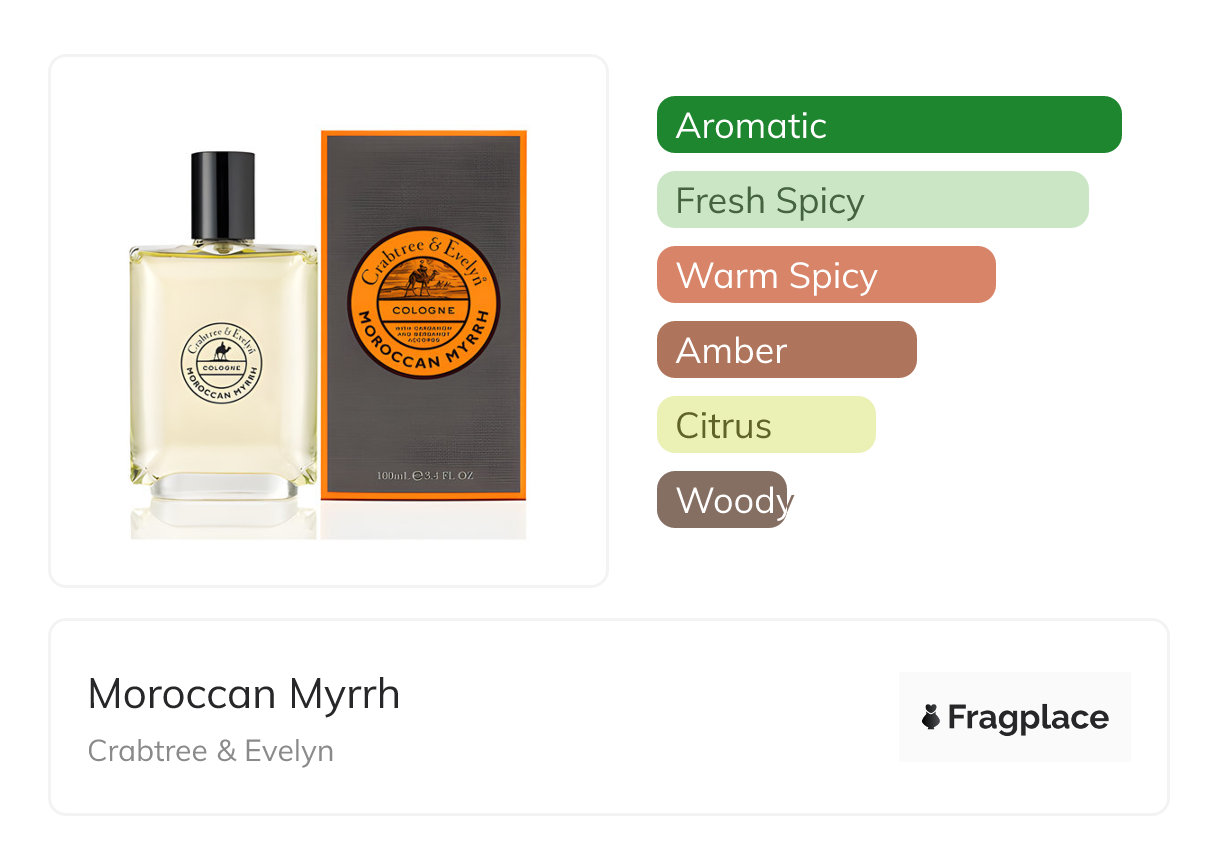Choose the Warm Spicy accord bar
The width and height of the screenshot is (1218, 864).
point(826,275)
